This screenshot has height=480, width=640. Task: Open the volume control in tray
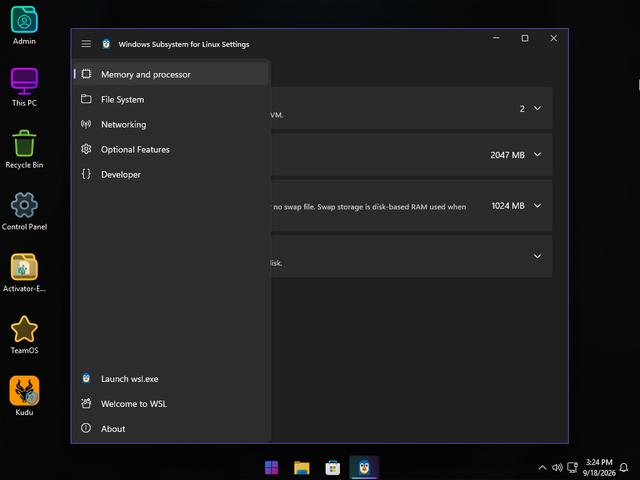[x=557, y=467]
